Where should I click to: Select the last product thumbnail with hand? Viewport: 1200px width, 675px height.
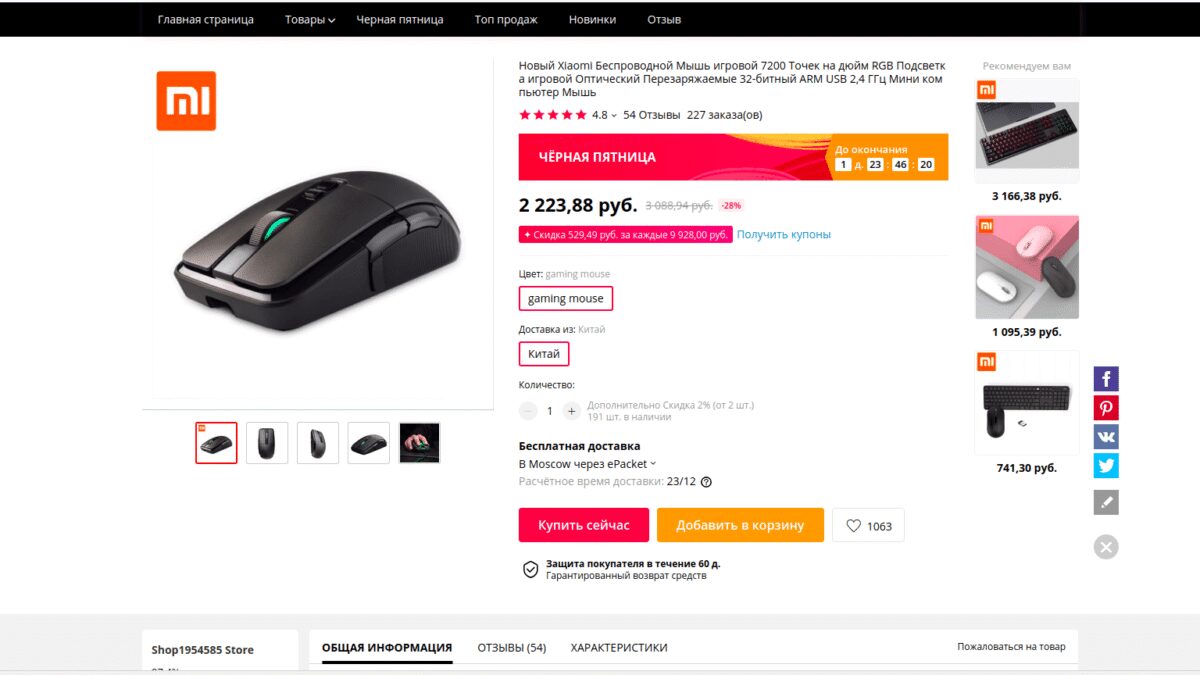coord(419,443)
